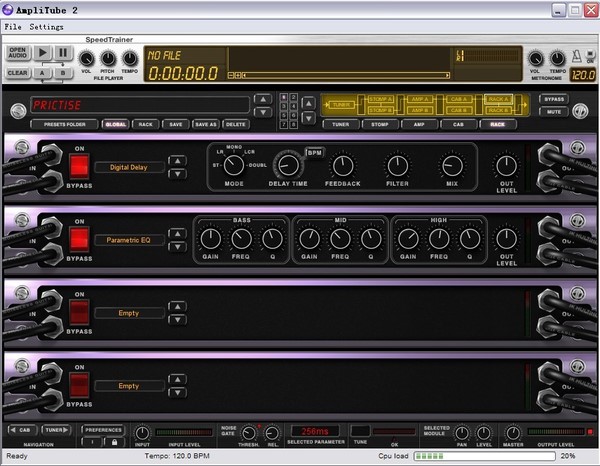Toggle the global BYPASS button
The image size is (600, 466).
(554, 99)
